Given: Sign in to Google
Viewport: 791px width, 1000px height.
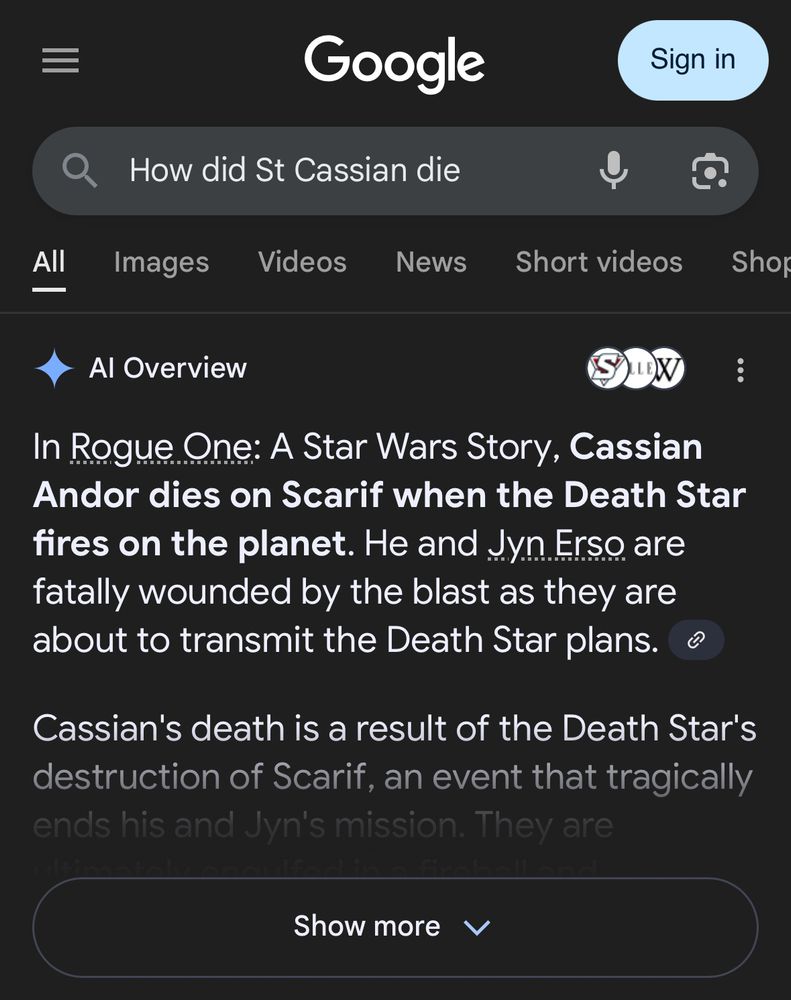Looking at the screenshot, I should pyautogui.click(x=692, y=60).
